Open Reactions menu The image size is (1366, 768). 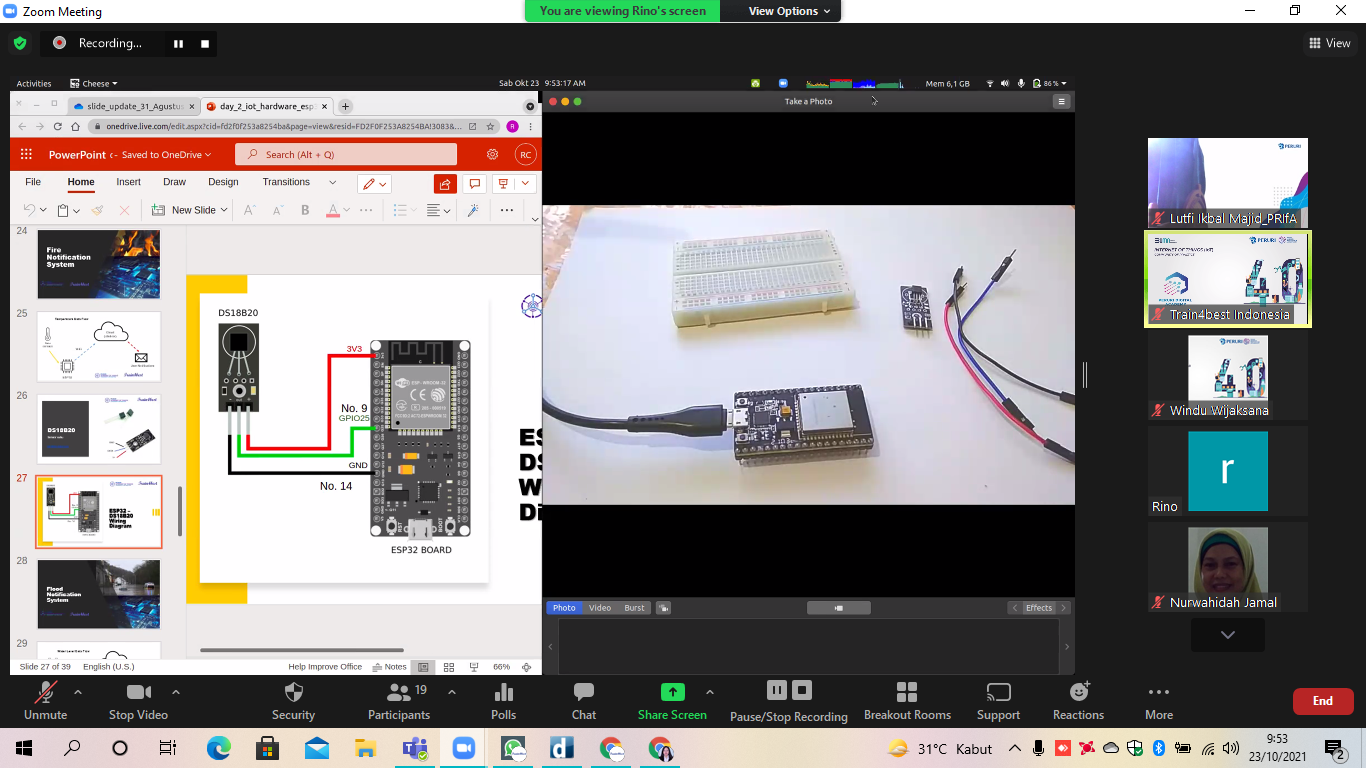(1078, 700)
